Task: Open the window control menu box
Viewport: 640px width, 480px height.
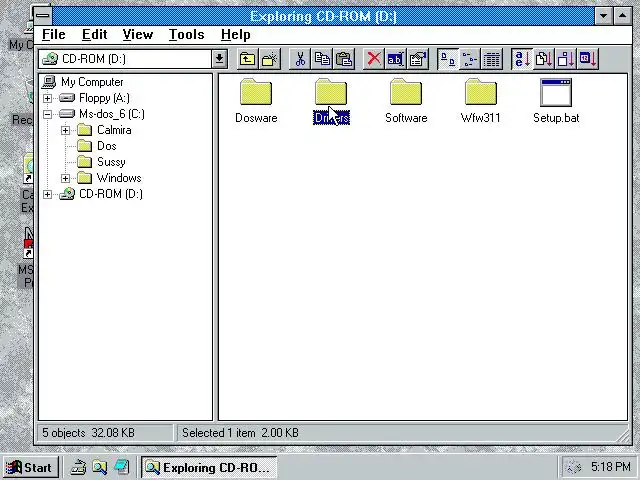Action: click(42, 16)
